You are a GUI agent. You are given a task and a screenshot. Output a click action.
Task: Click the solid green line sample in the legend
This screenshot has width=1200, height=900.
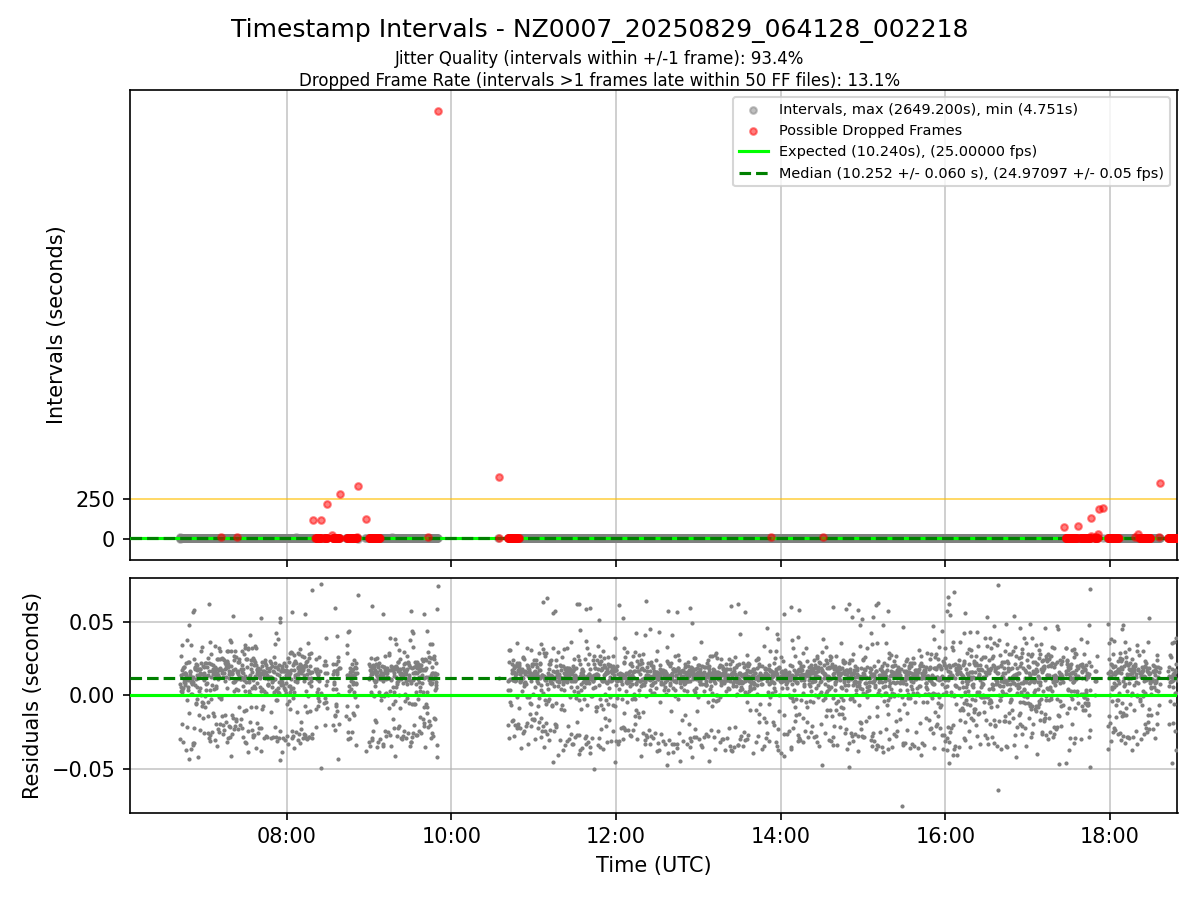click(x=753, y=152)
